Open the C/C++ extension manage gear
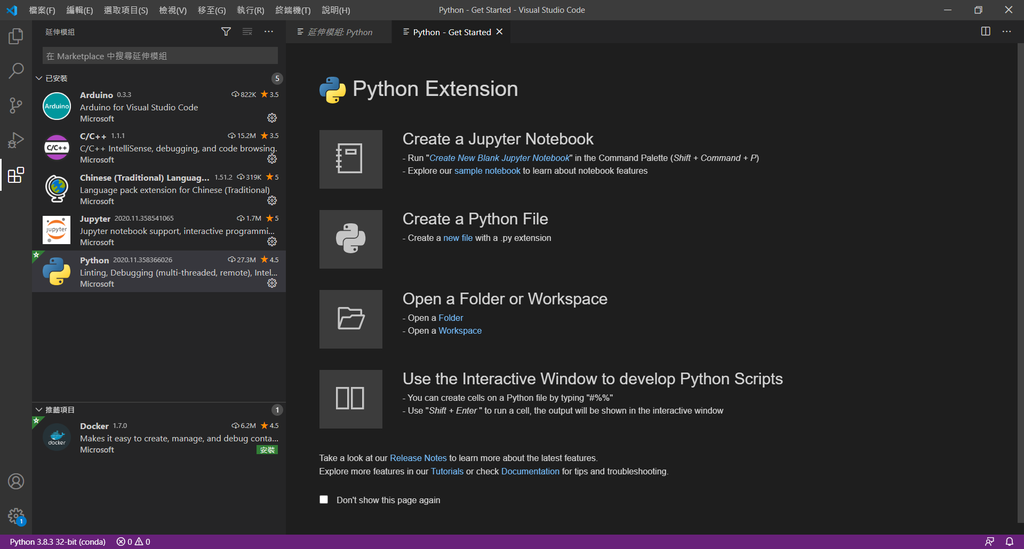This screenshot has width=1024, height=549. 272,159
